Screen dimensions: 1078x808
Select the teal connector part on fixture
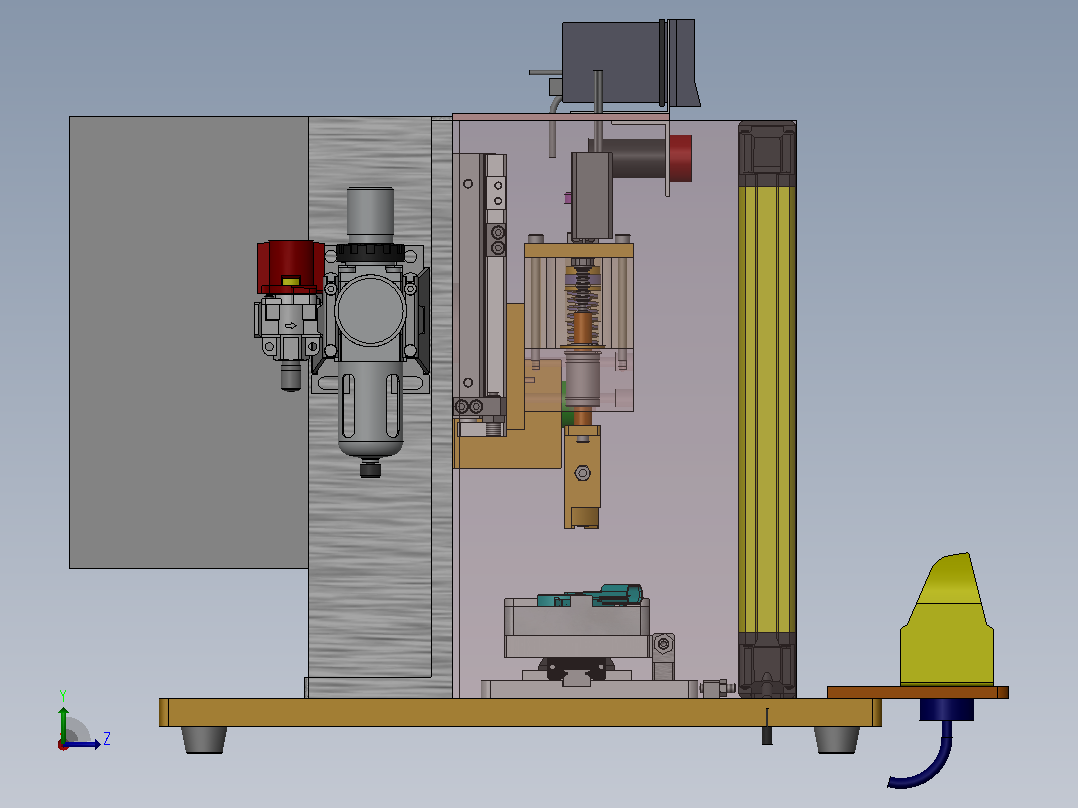(x=589, y=596)
